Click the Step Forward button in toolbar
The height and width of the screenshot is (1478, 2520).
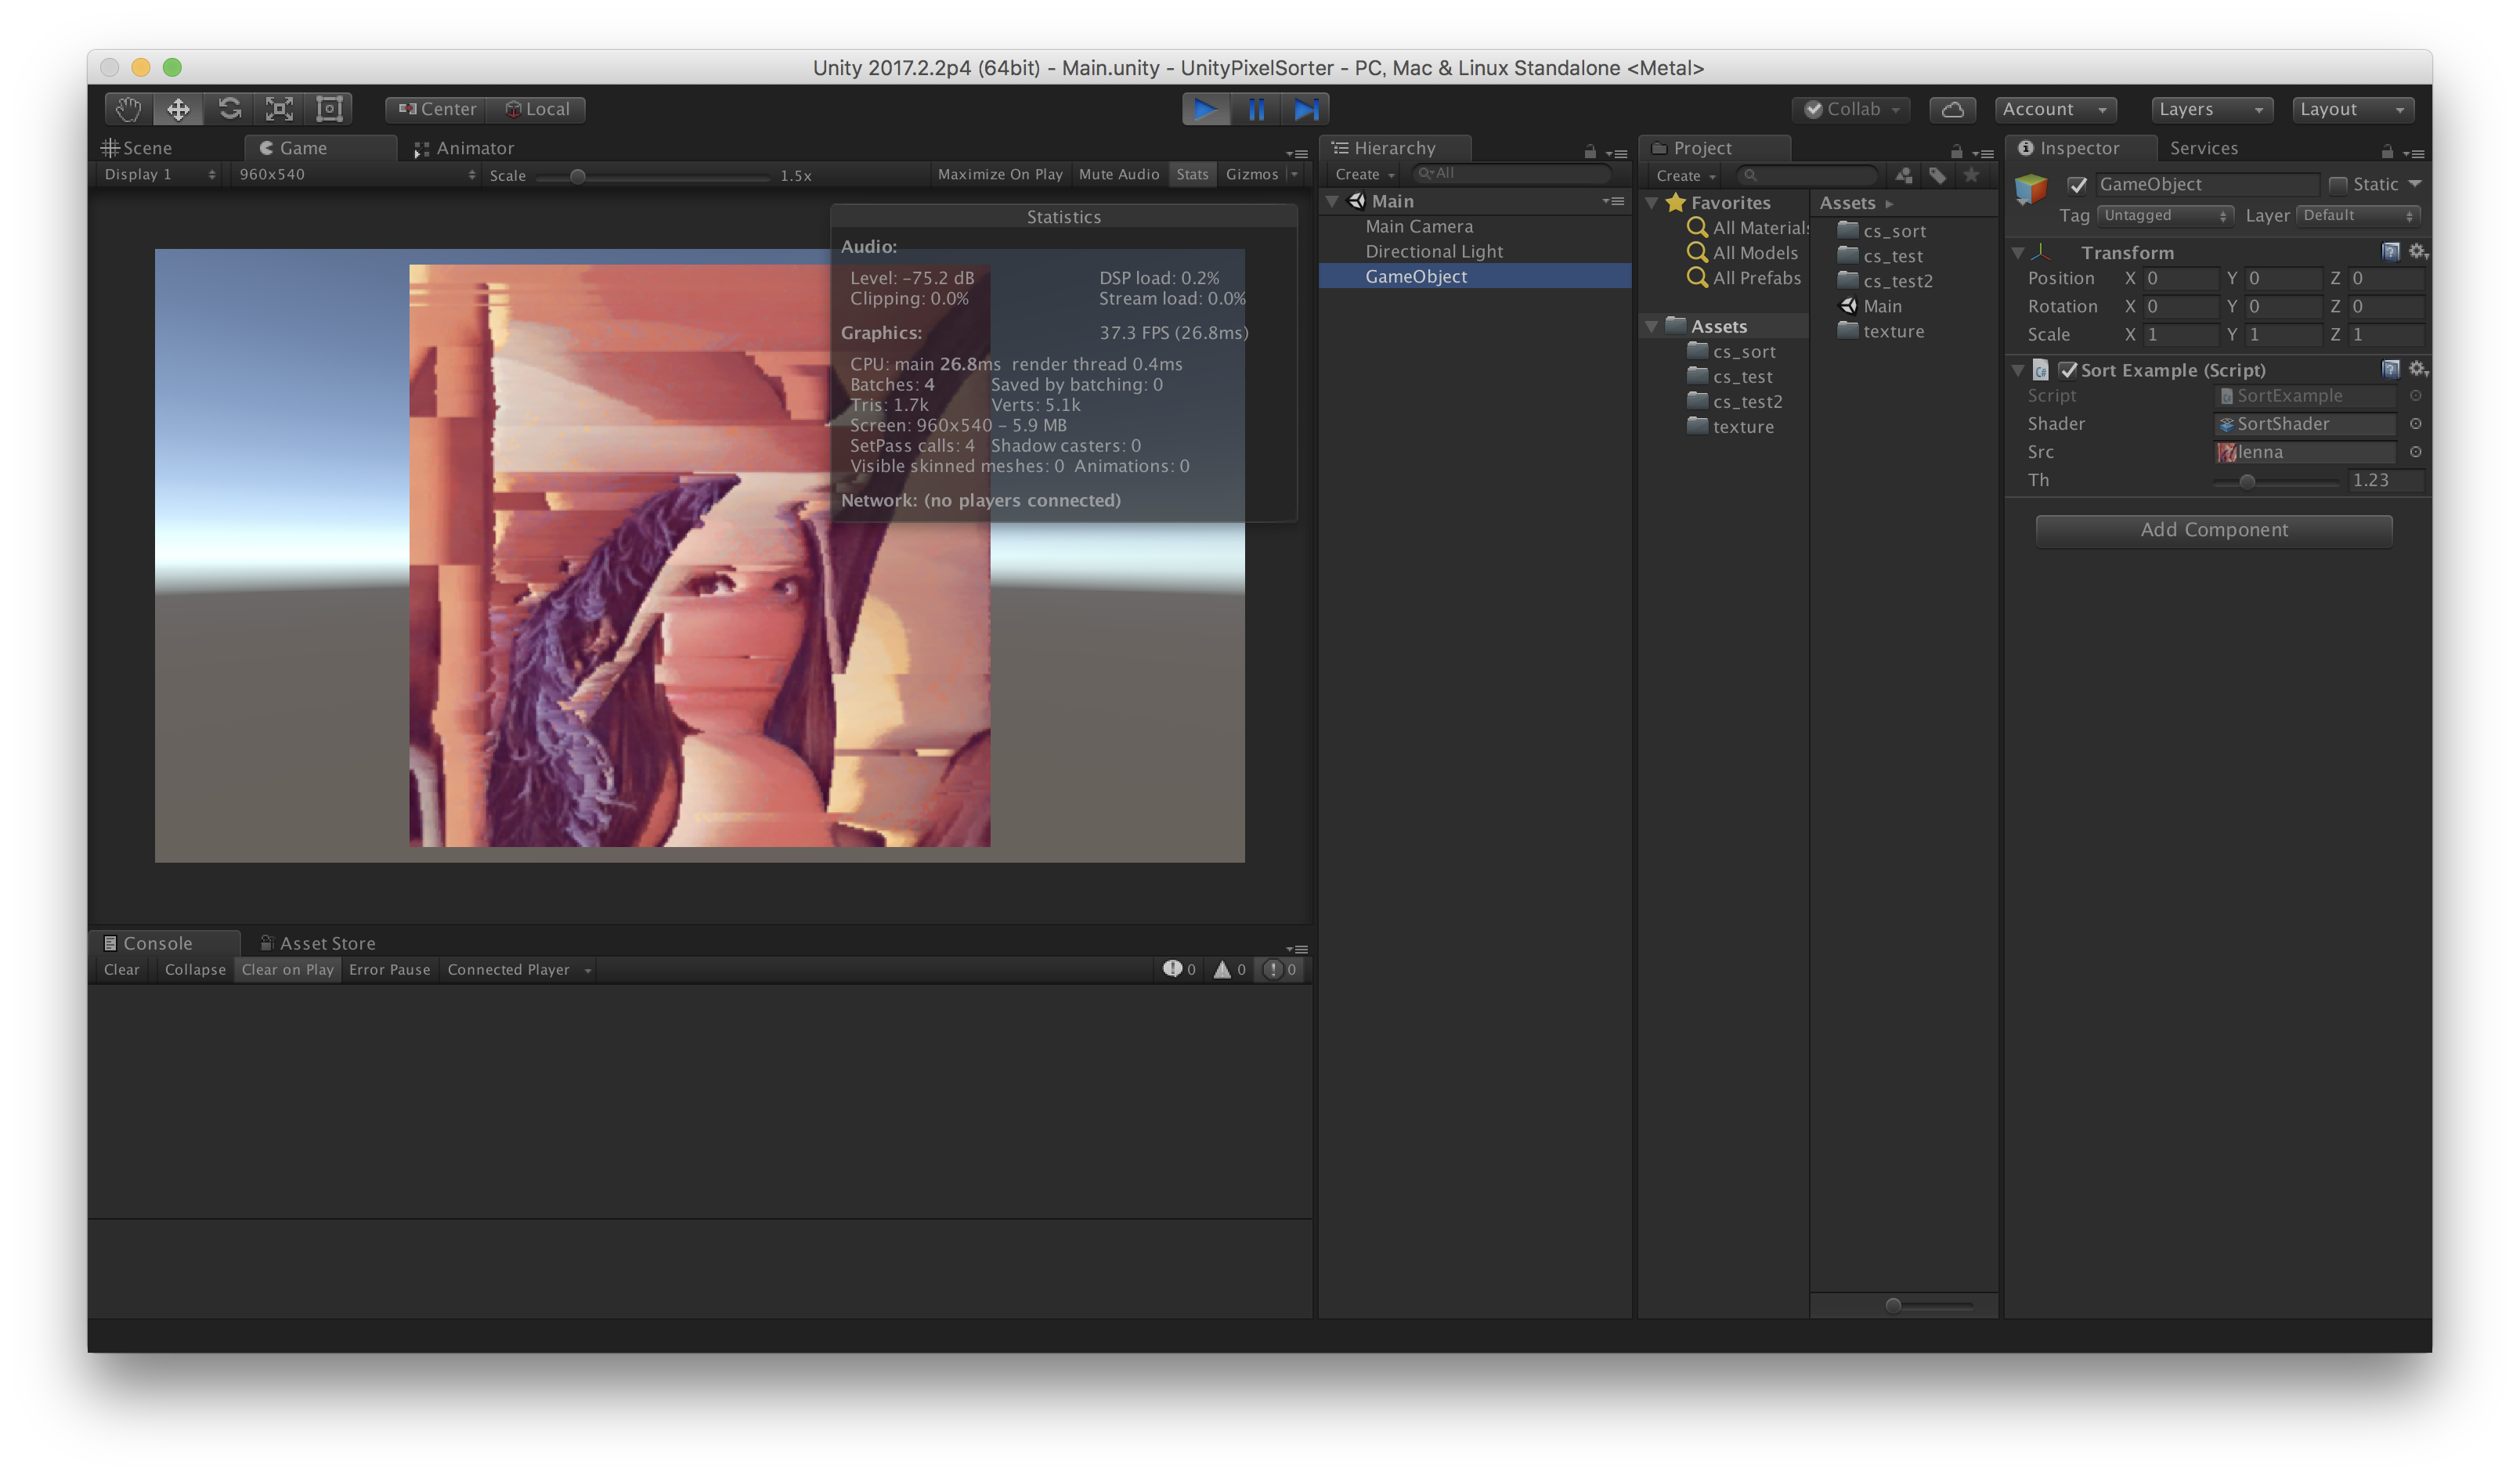1308,109
